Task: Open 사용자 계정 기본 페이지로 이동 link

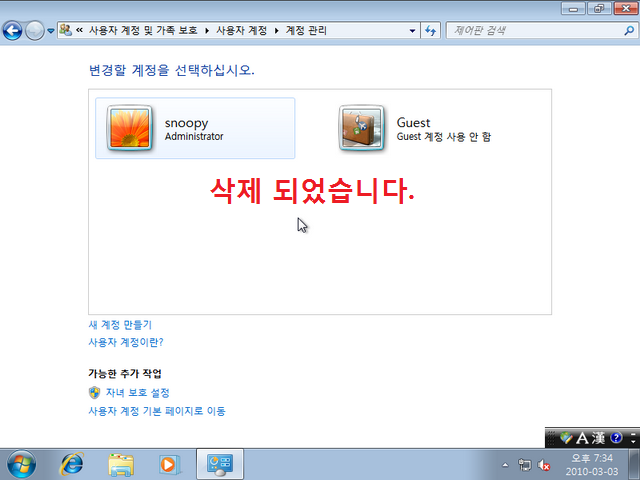Action: [x=157, y=411]
